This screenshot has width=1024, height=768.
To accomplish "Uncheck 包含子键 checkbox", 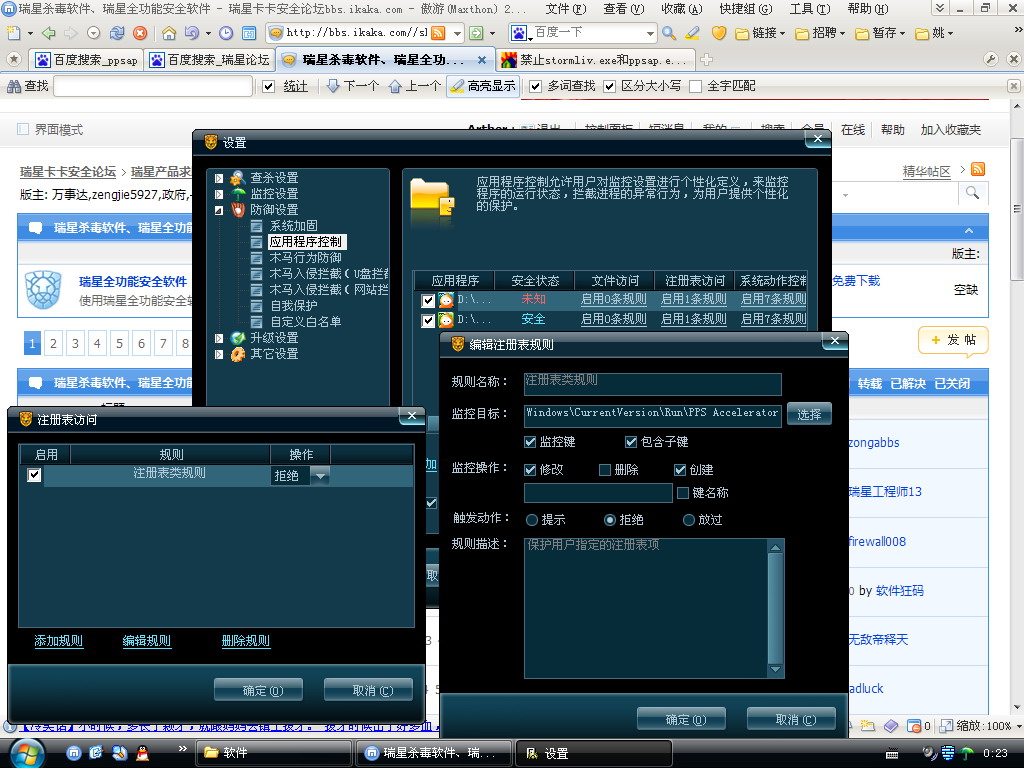I will 631,442.
